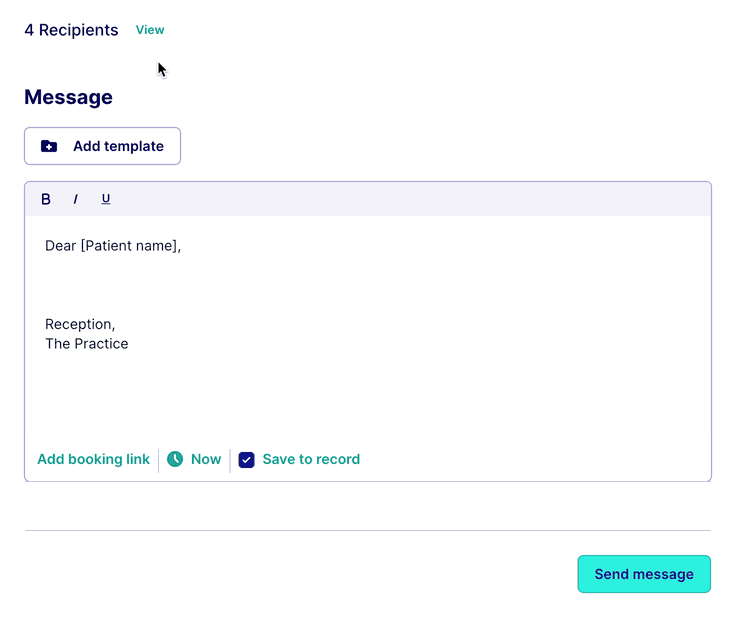Click the folder-plus icon on Add template
Screen dimensions: 730x617
49,146
